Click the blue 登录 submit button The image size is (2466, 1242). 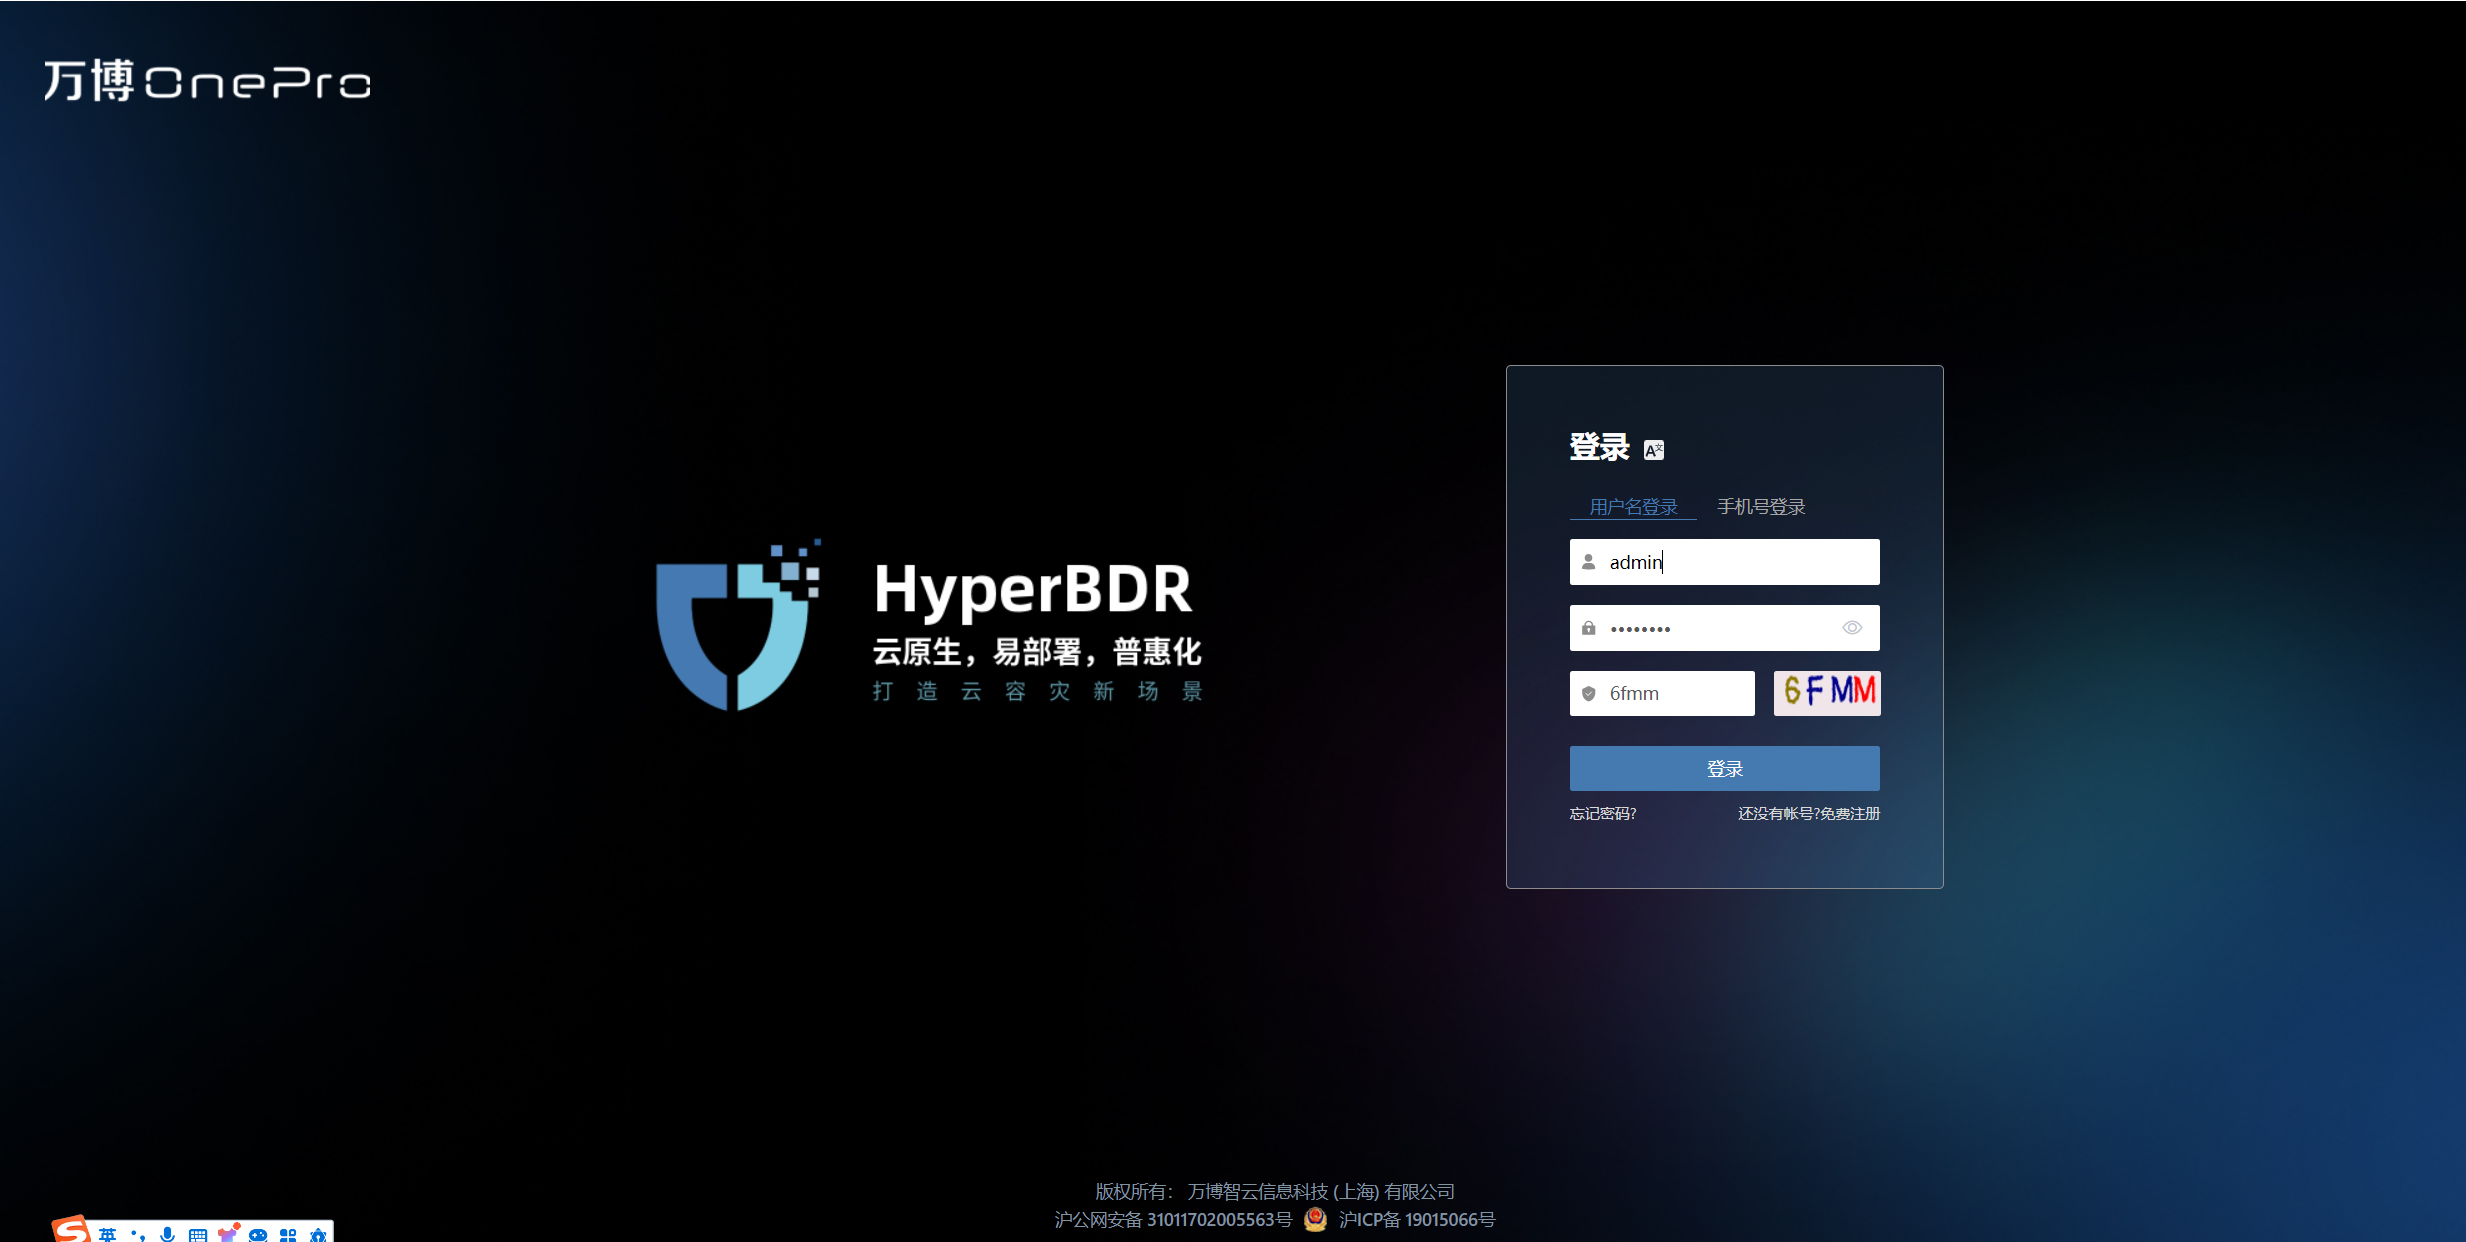coord(1725,769)
